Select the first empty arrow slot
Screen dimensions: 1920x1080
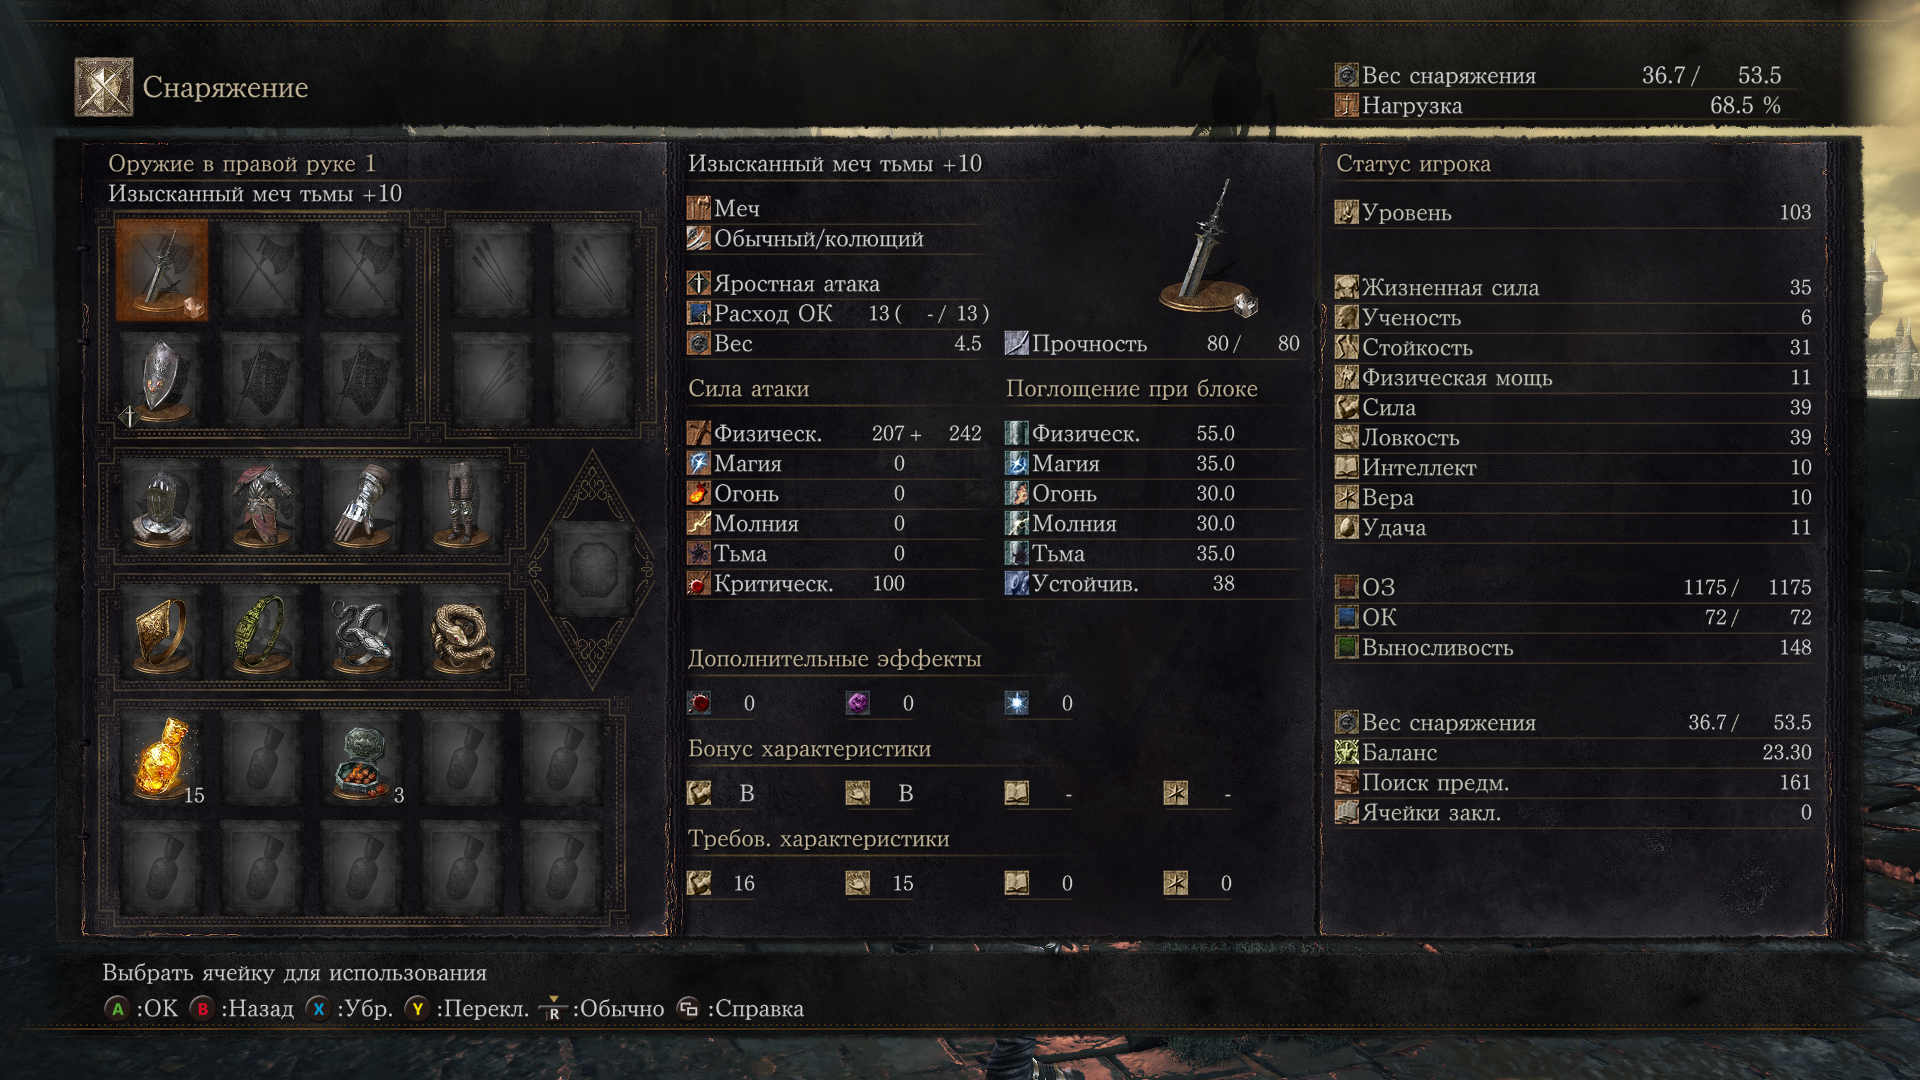[x=491, y=270]
